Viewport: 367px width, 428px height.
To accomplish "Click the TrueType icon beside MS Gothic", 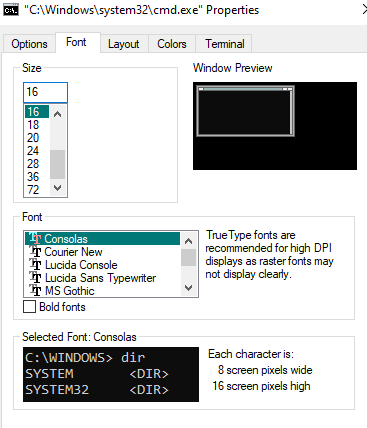I will 35,291.
